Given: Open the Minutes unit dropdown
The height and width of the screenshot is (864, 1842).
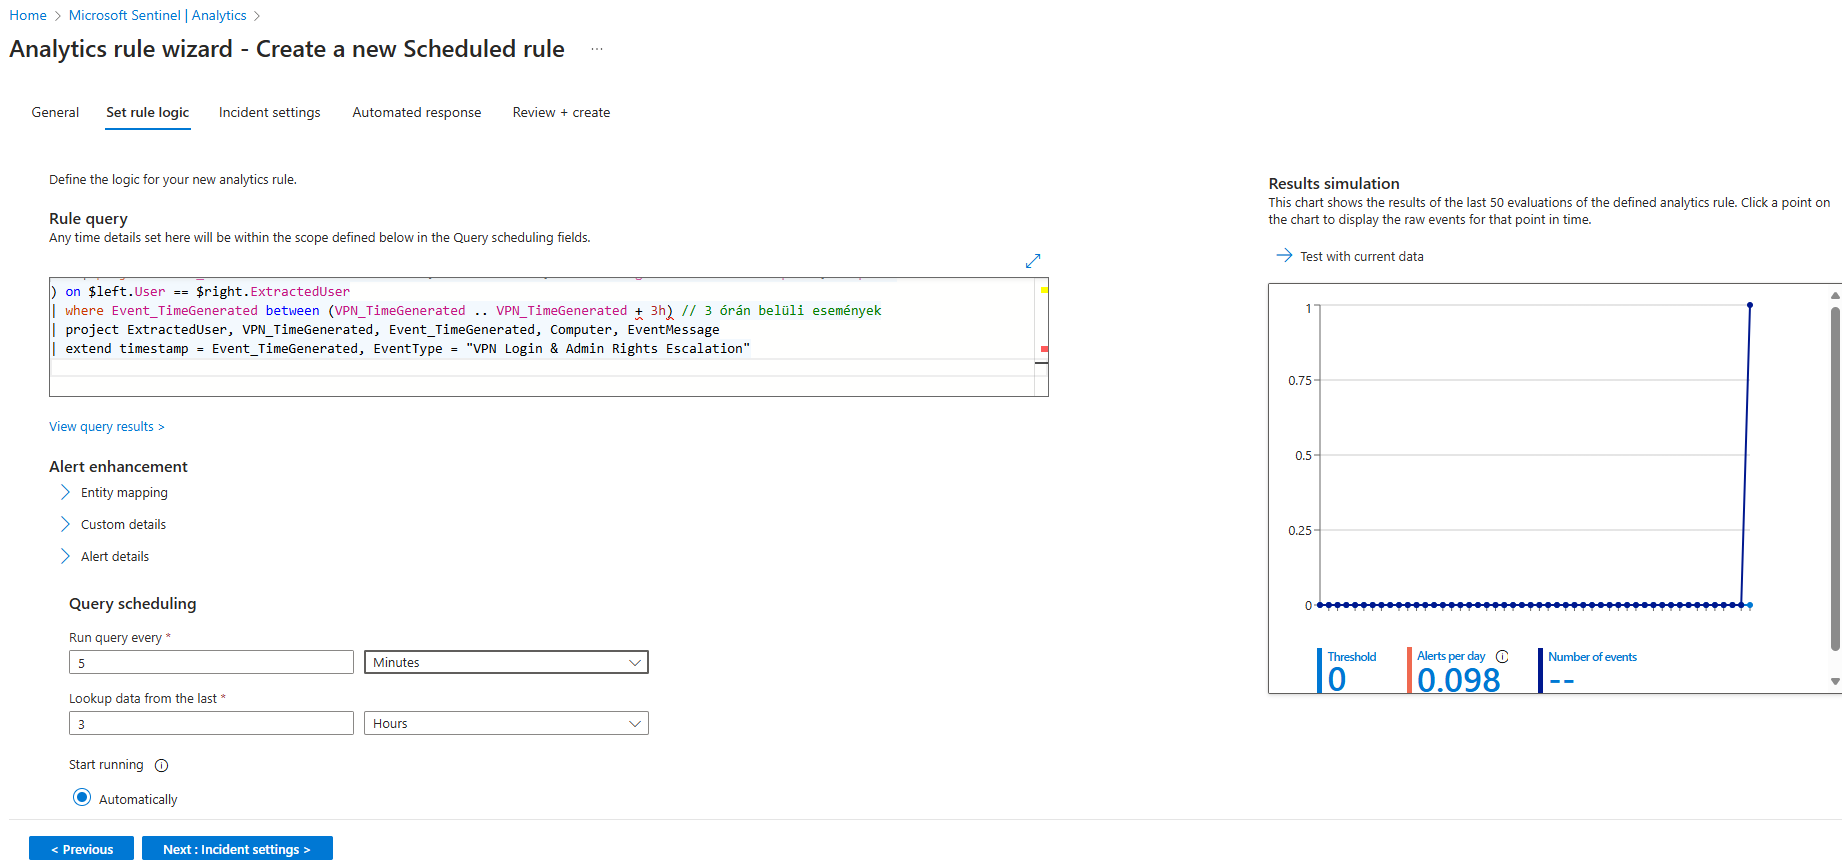Looking at the screenshot, I should pyautogui.click(x=506, y=663).
